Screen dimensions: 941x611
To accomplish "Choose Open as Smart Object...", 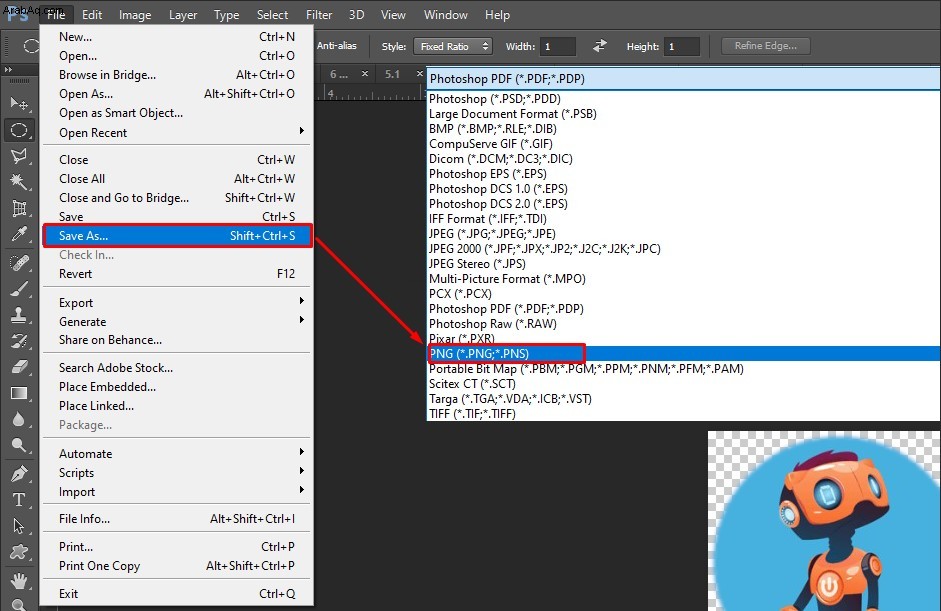I will coord(178,113).
